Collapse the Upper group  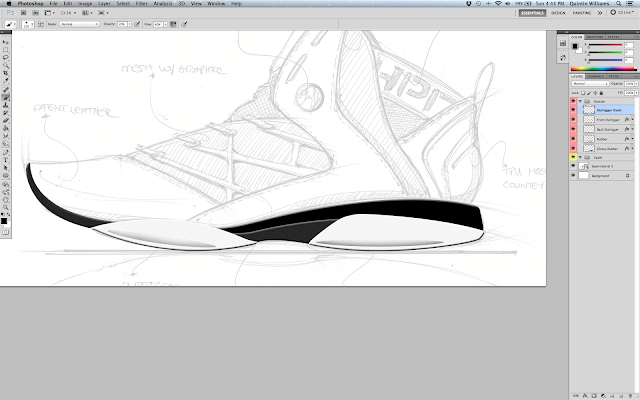pyautogui.click(x=580, y=157)
